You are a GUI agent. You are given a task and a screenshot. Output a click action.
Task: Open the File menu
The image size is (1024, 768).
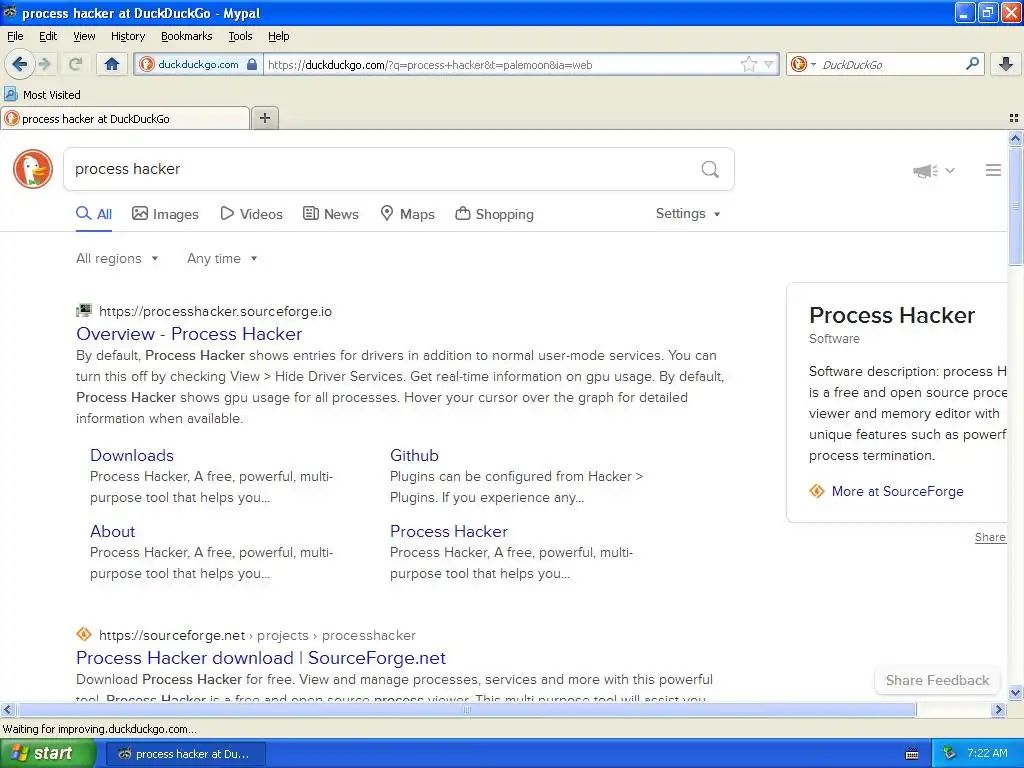point(15,36)
